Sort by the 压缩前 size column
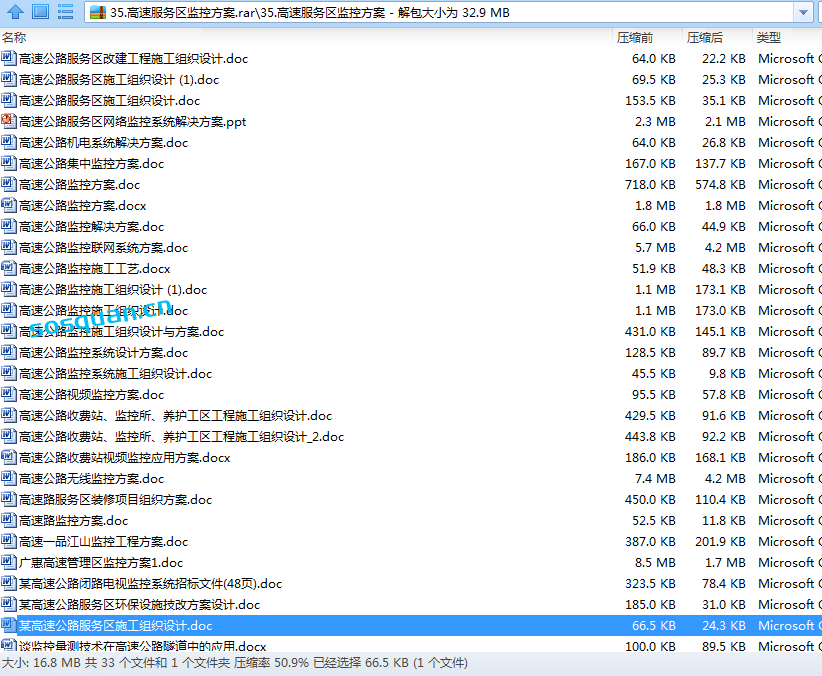 [635, 37]
